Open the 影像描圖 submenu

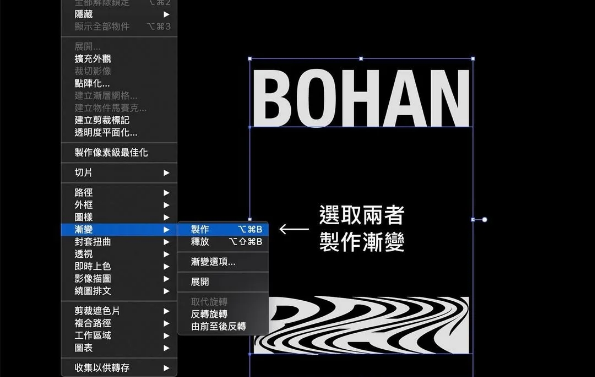[x=119, y=279]
